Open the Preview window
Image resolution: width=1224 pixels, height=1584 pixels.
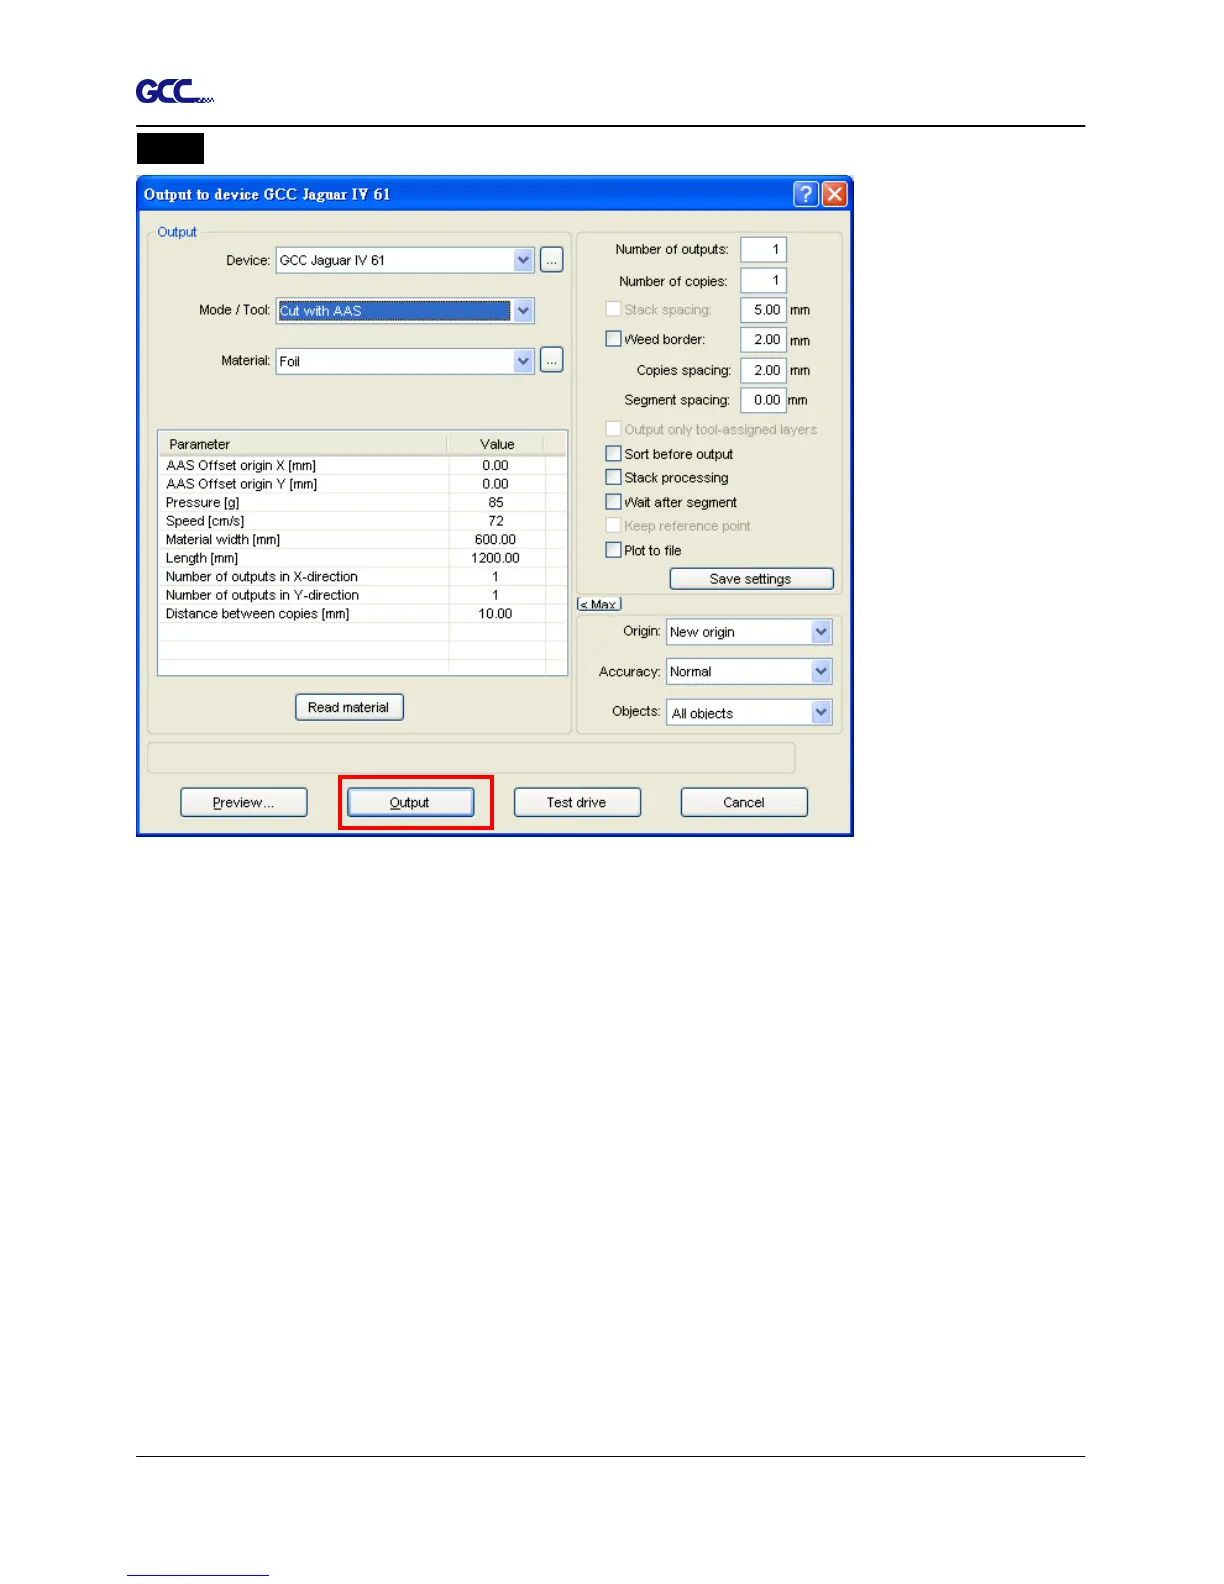(243, 802)
